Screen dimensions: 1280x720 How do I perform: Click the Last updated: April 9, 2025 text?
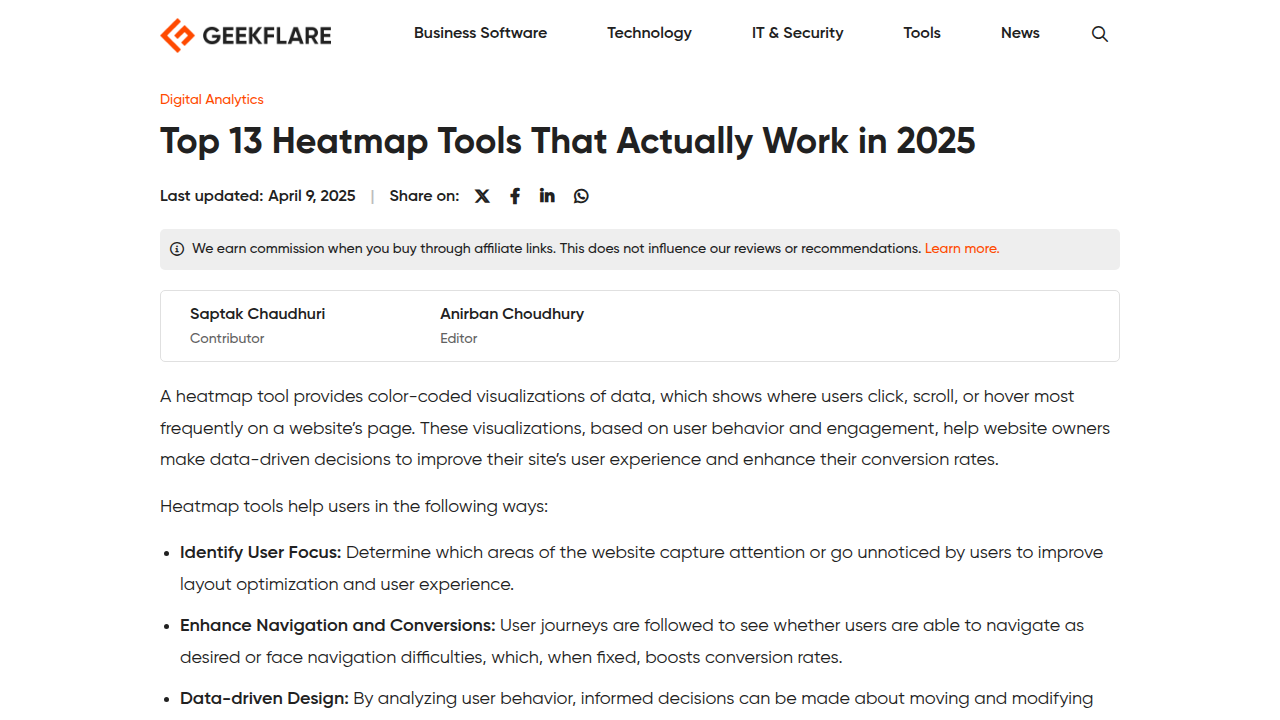point(258,196)
